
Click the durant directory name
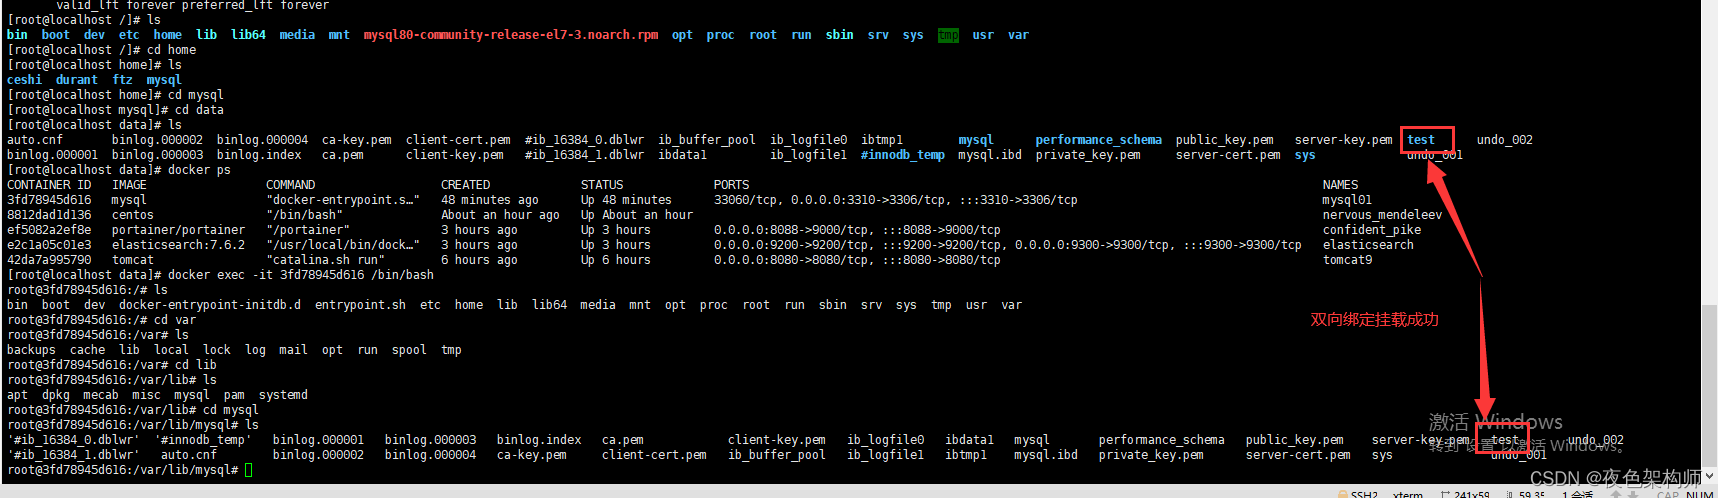77,80
